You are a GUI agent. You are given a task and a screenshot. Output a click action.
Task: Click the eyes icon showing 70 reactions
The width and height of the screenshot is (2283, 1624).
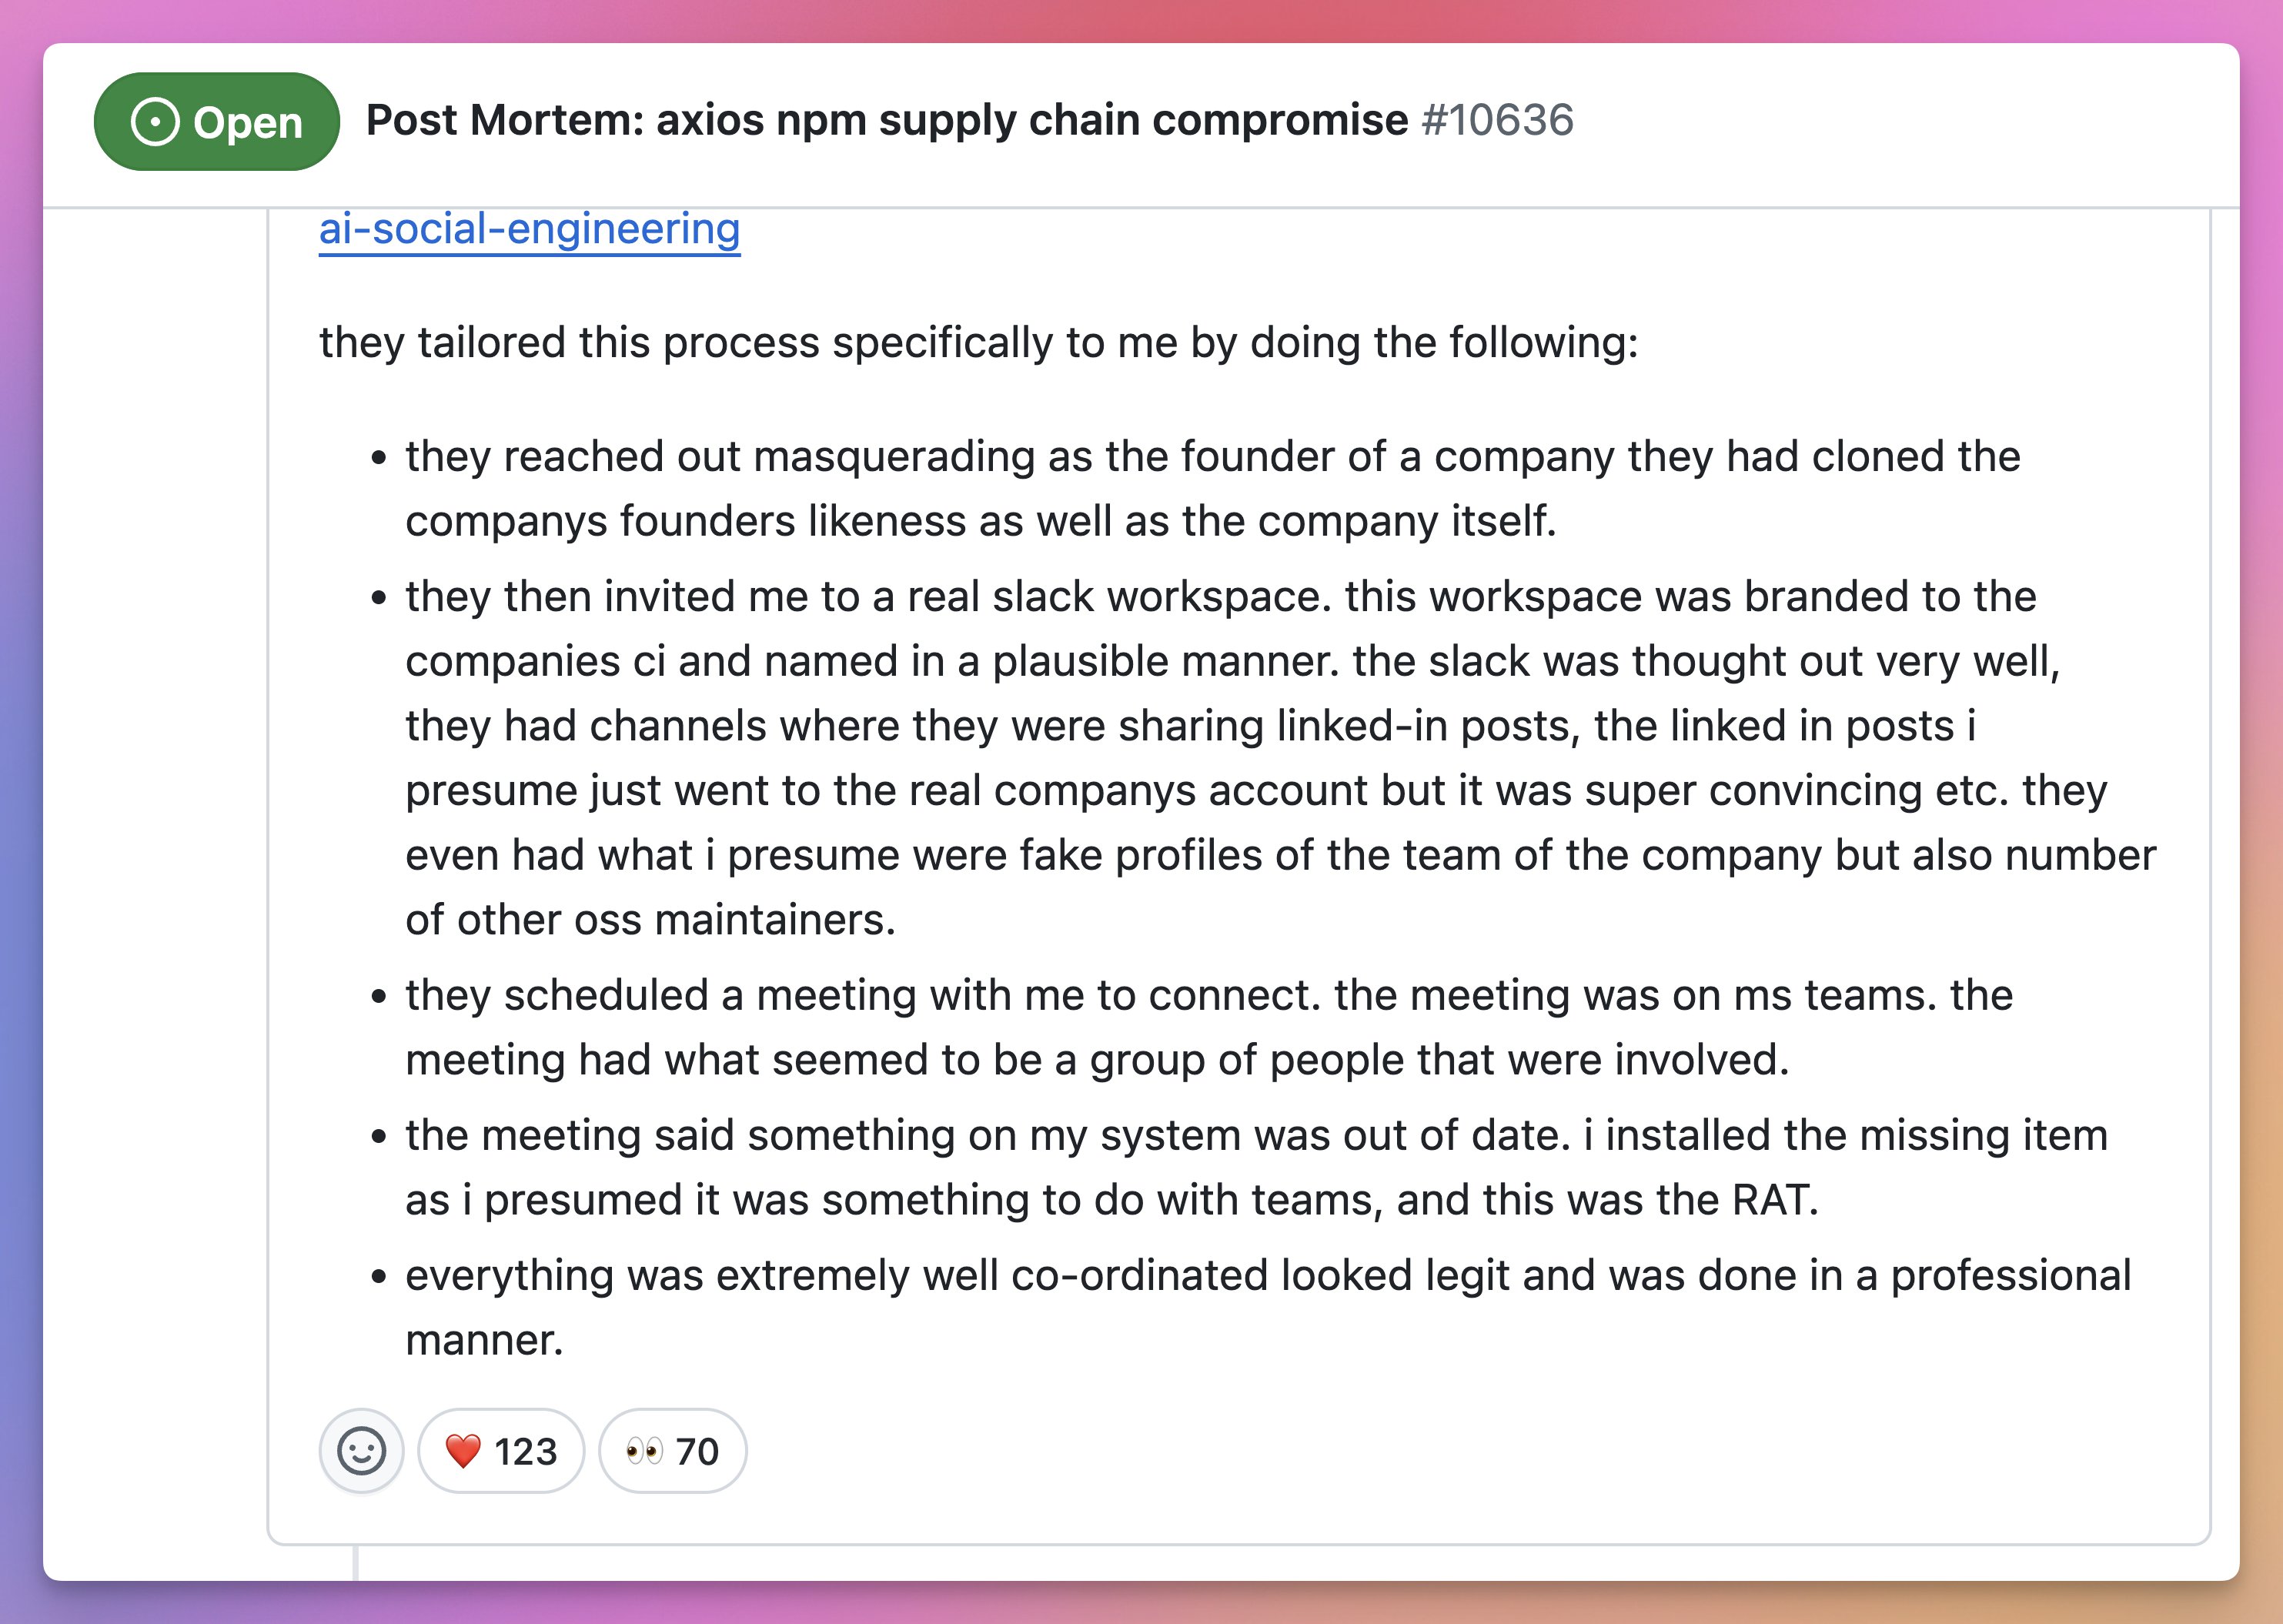pos(672,1451)
